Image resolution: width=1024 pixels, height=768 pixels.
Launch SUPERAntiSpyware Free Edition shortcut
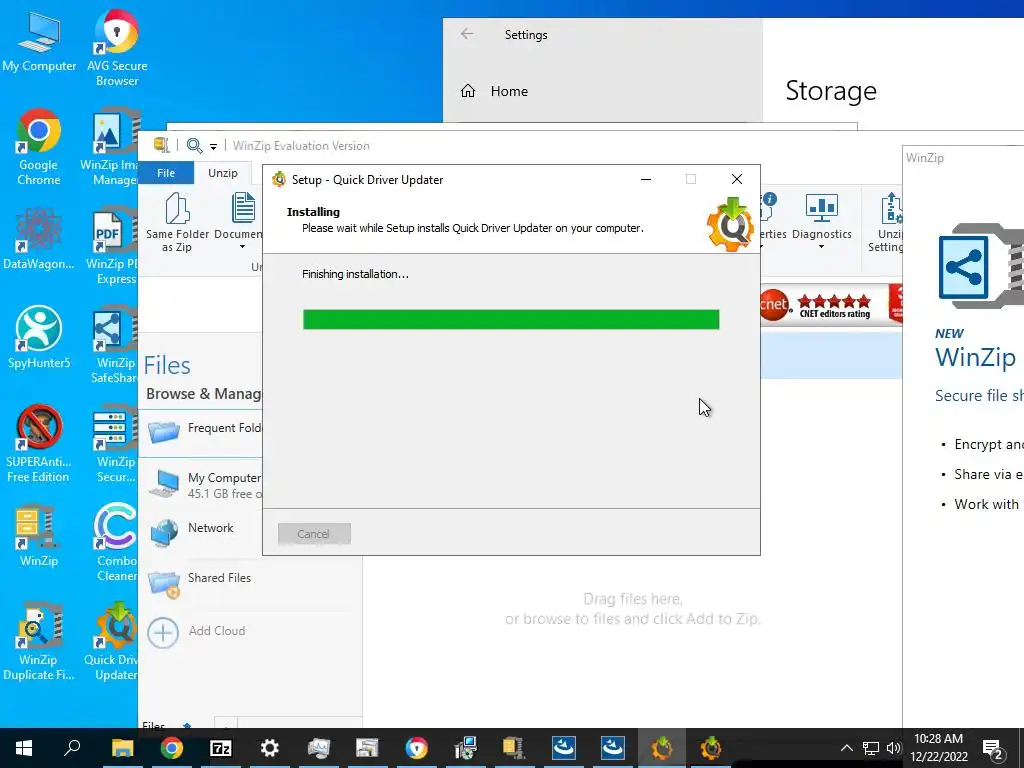(39, 443)
